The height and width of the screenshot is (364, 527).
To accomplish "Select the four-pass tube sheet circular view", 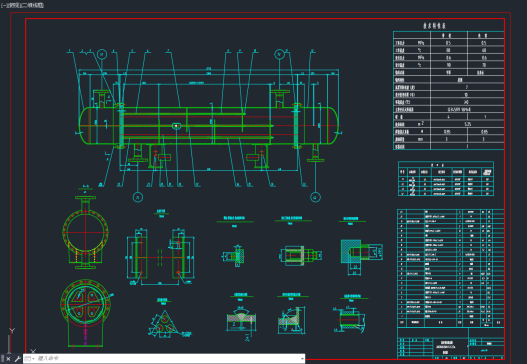I will coord(85,304).
